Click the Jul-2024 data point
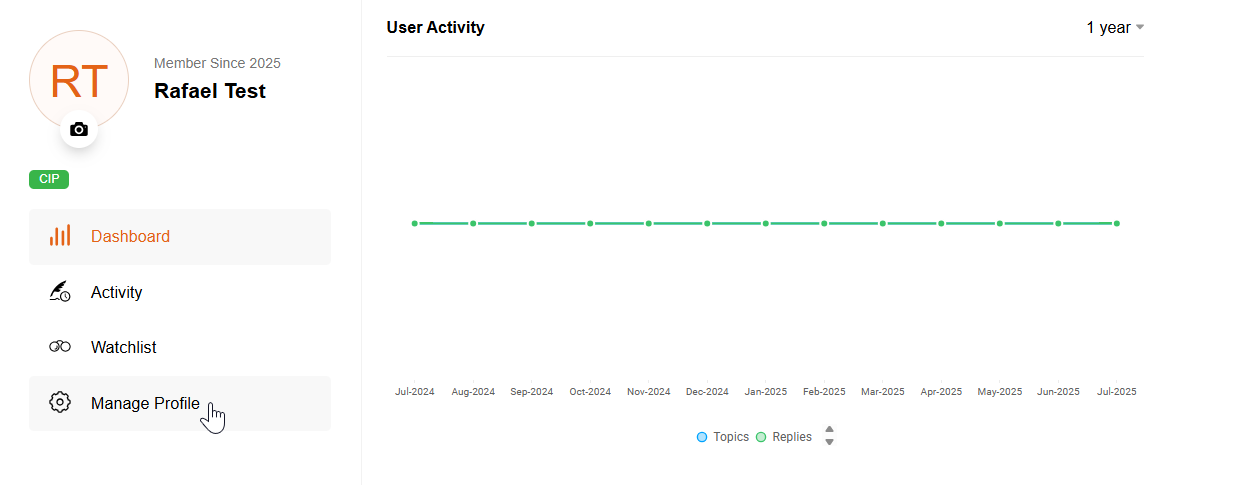Screen dimensions: 1240x485 coord(415,223)
